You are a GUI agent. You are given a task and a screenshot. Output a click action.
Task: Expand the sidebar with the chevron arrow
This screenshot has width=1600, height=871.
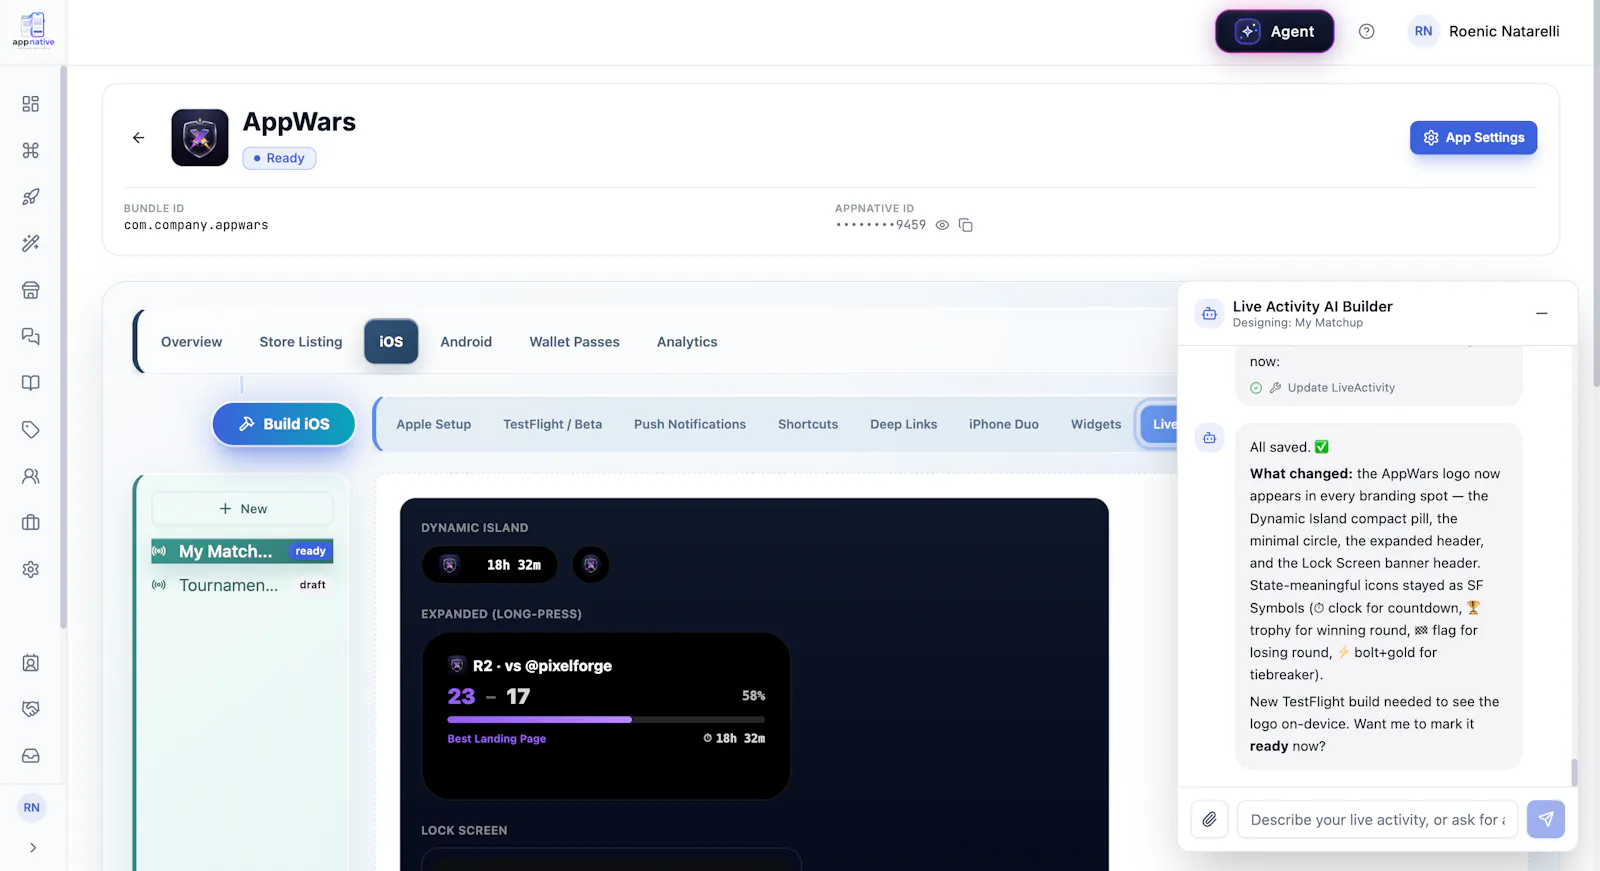point(33,848)
